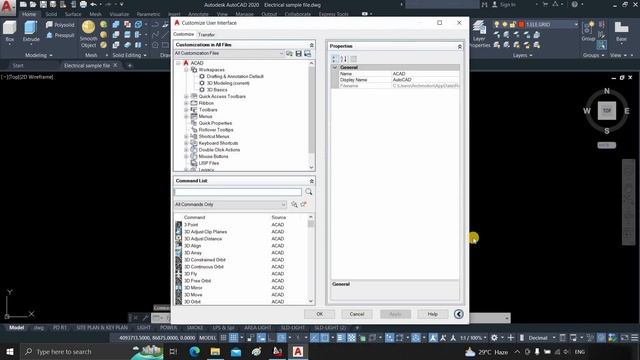This screenshot has width=640, height=360.
Task: Open Layer Properties in the ribbon
Action: tap(479, 34)
